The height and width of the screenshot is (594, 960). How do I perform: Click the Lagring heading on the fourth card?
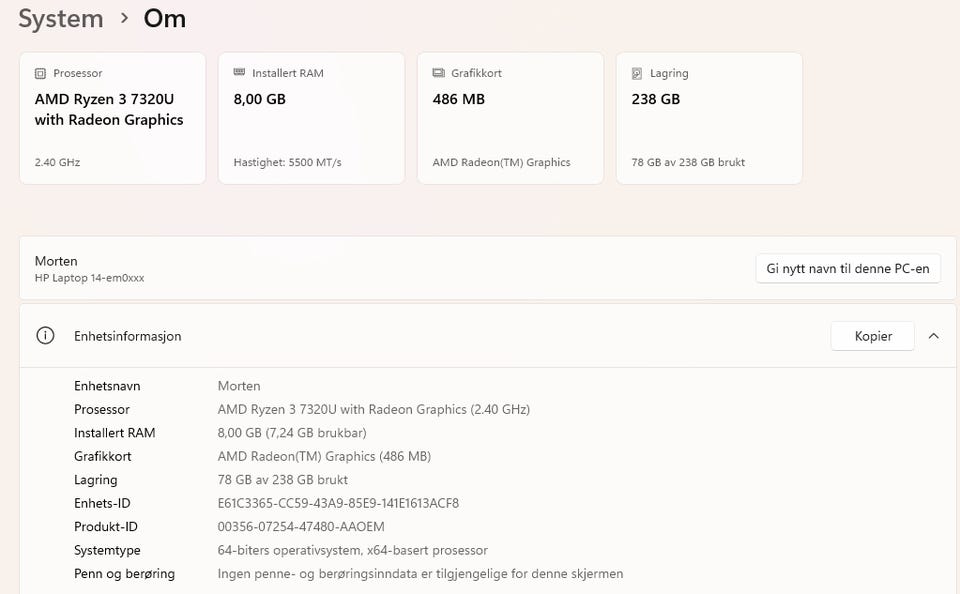[669, 73]
